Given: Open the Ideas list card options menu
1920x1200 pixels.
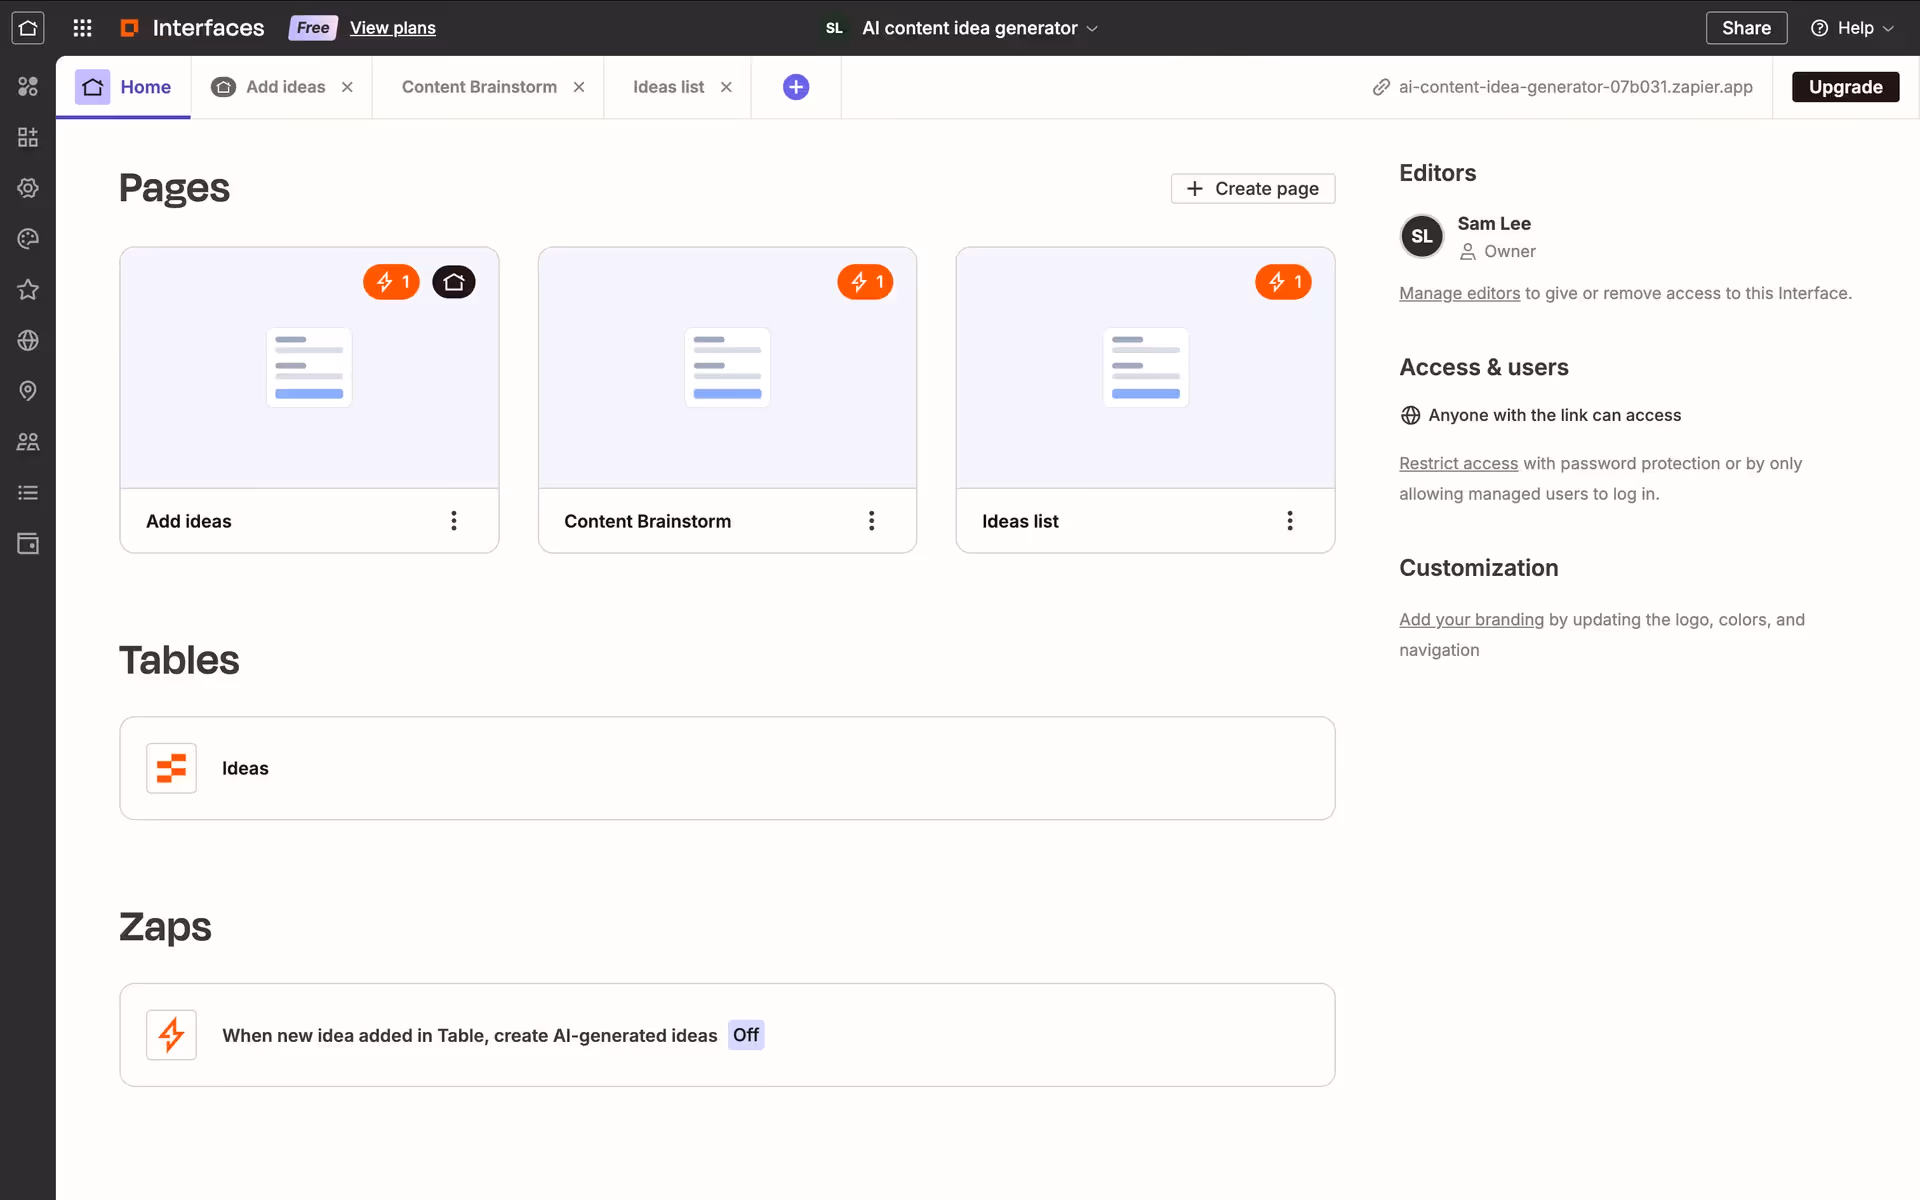Looking at the screenshot, I should tap(1290, 521).
